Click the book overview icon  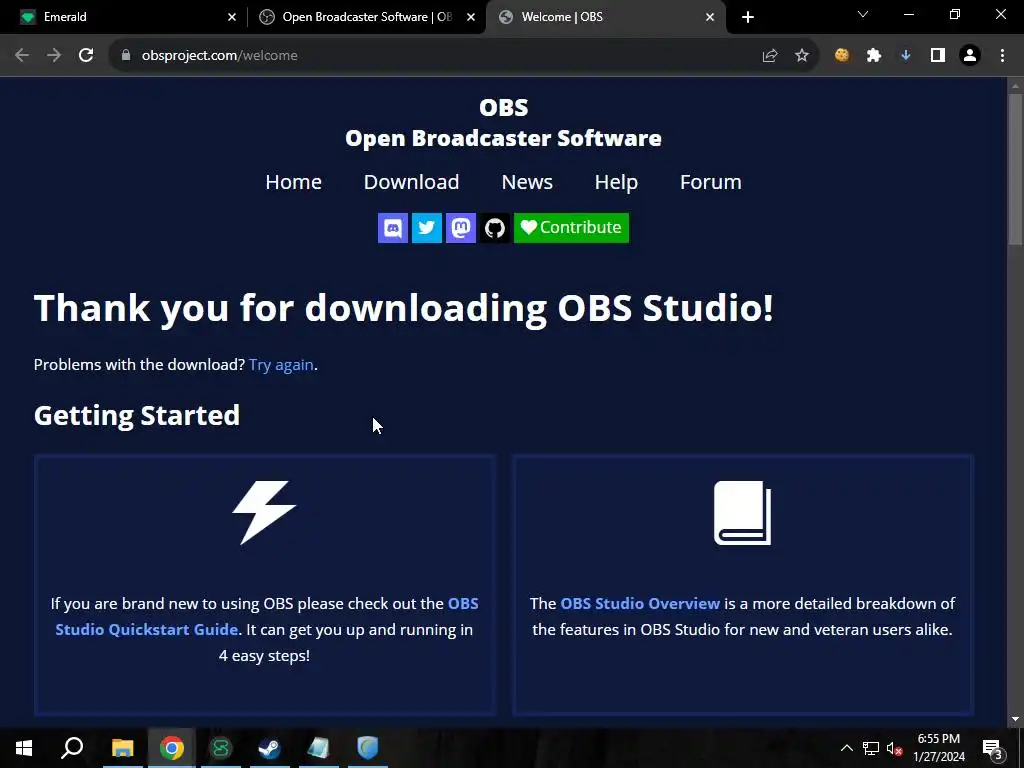point(743,513)
